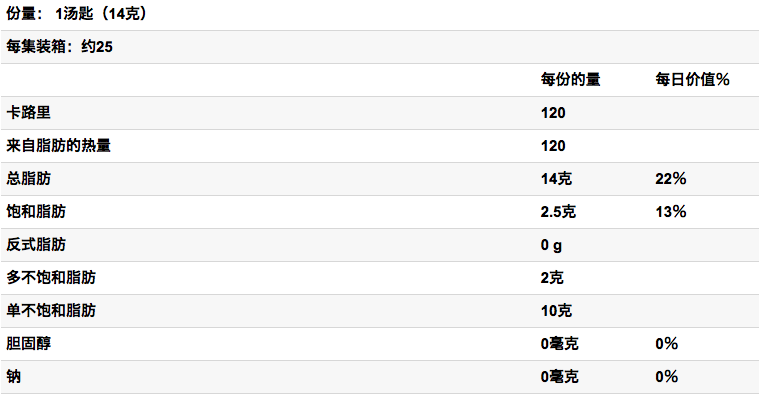Click the 0毫克 value in 钠 row
759x395 pixels.
[560, 376]
